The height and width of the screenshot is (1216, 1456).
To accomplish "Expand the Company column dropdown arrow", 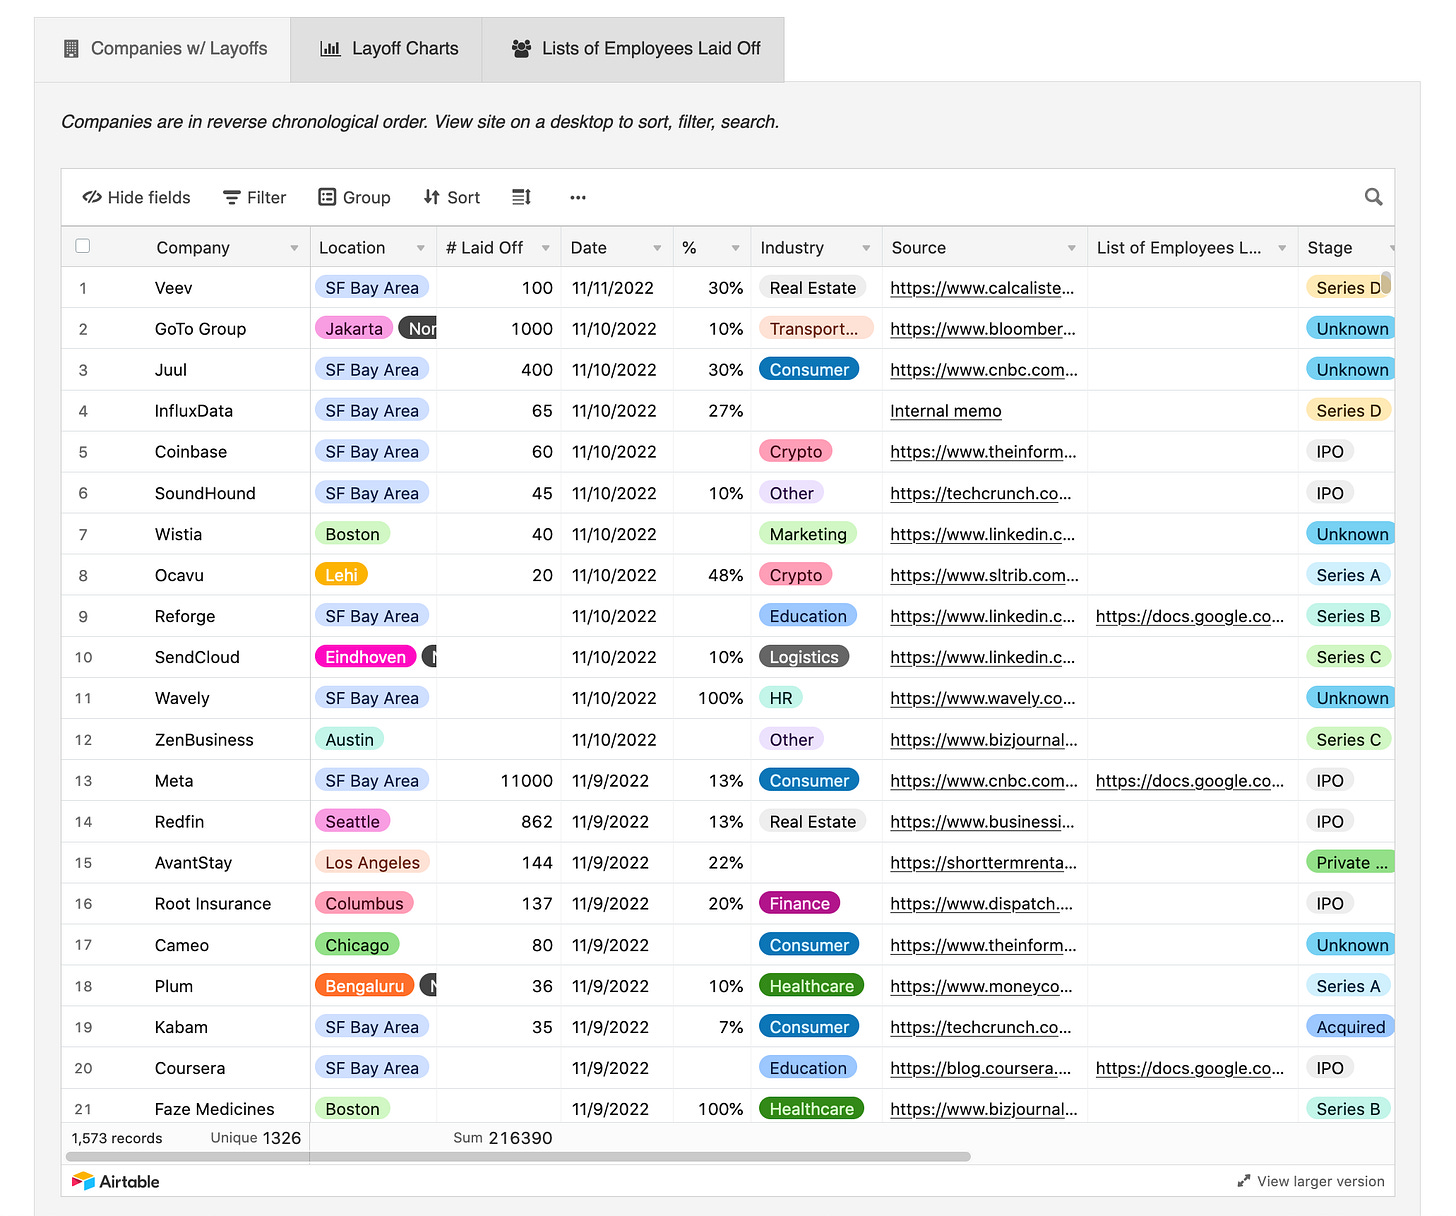I will (294, 248).
